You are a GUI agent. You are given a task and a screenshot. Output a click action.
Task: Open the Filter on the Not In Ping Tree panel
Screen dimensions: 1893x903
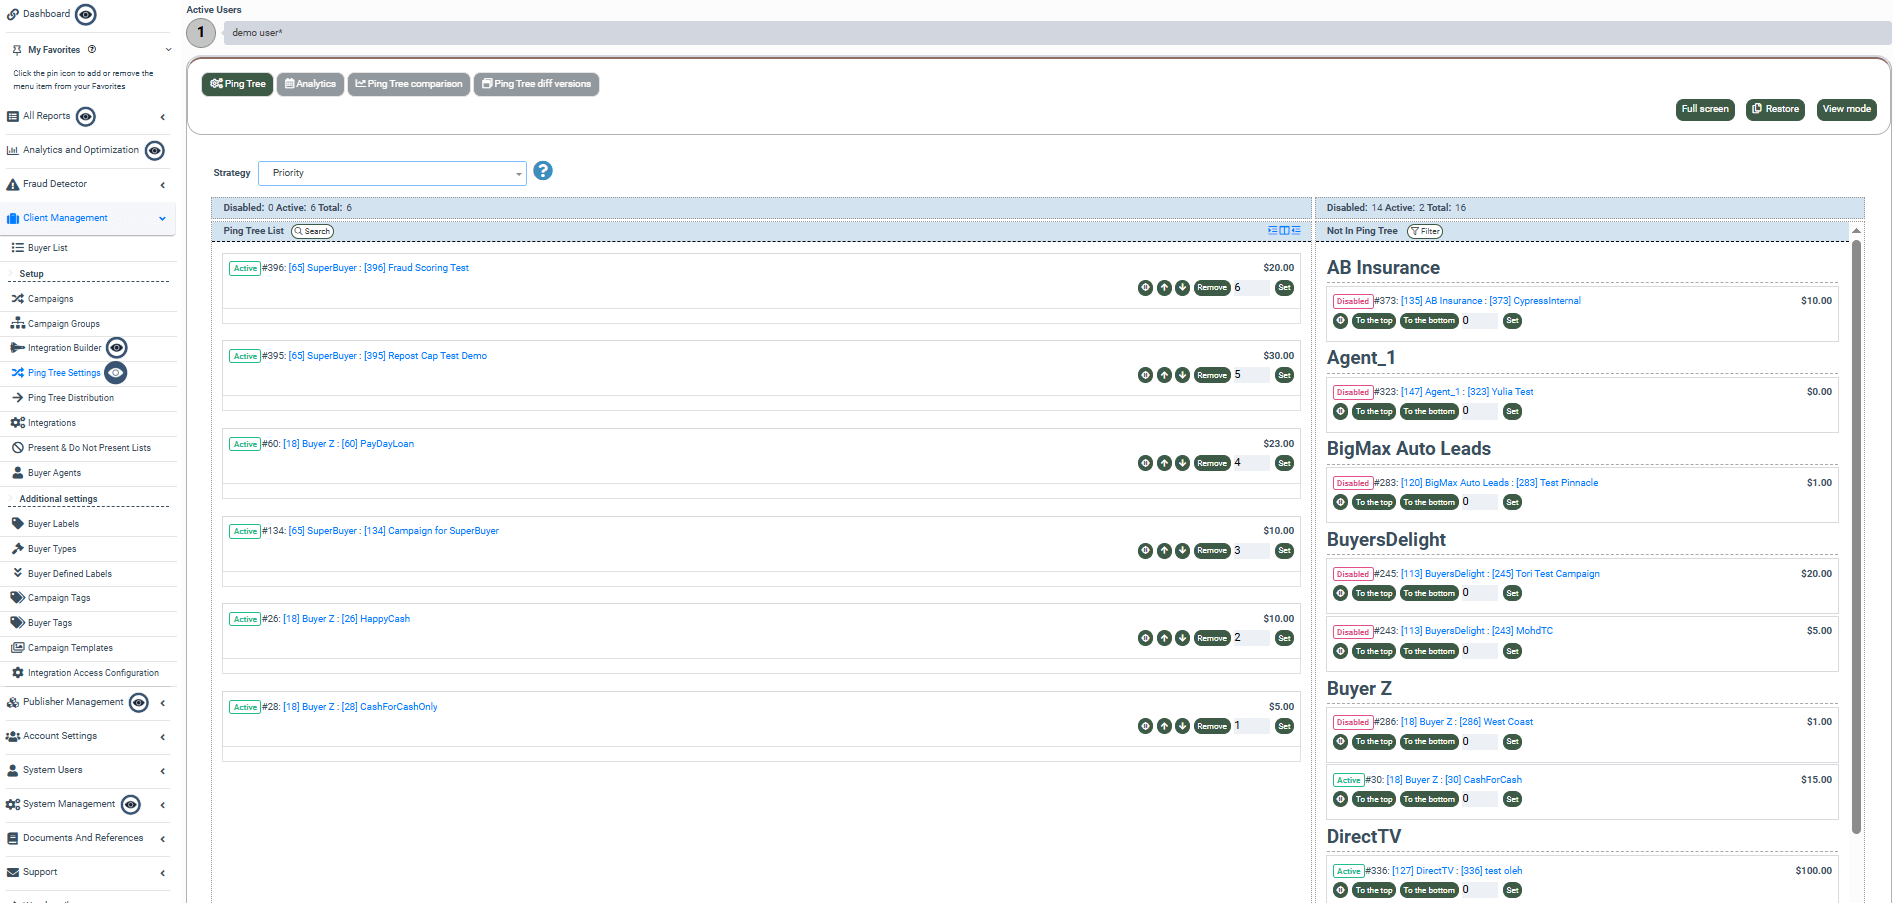click(x=1424, y=230)
